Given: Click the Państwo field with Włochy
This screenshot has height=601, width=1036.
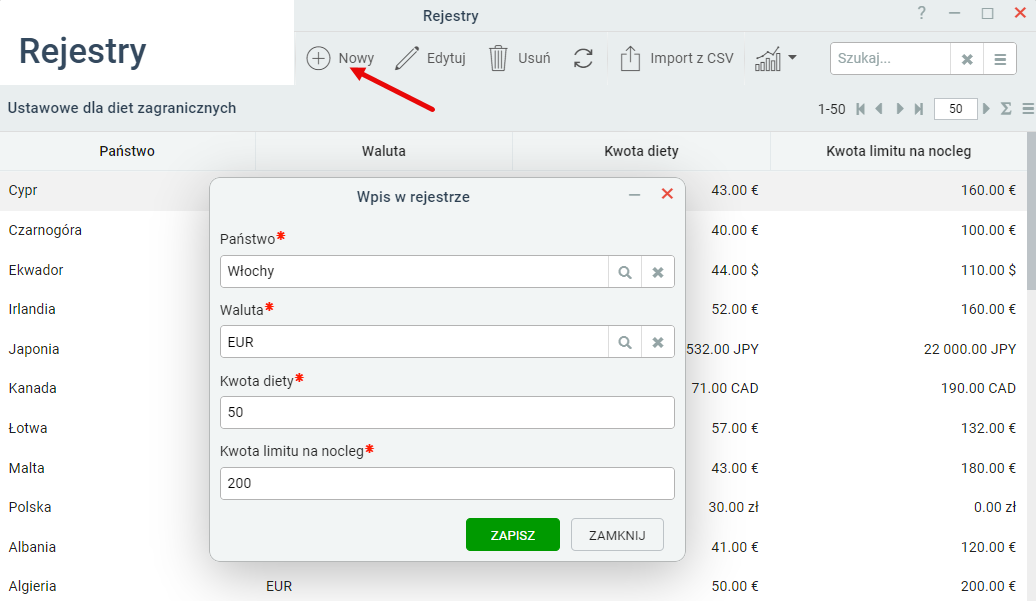Looking at the screenshot, I should [414, 271].
